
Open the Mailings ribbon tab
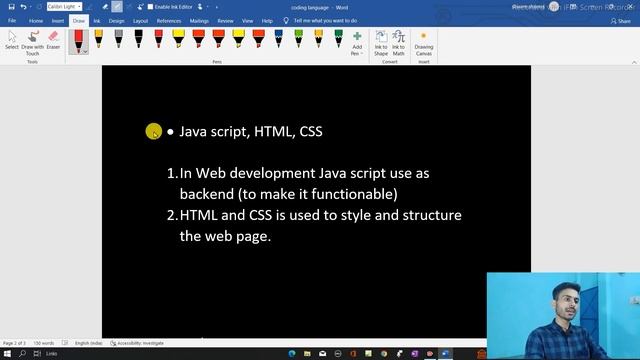tap(199, 21)
